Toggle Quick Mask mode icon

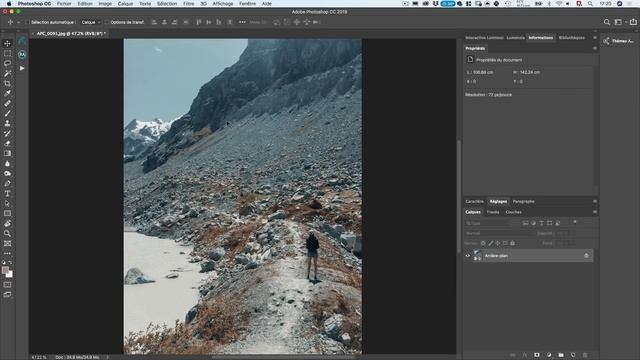click(x=7, y=284)
